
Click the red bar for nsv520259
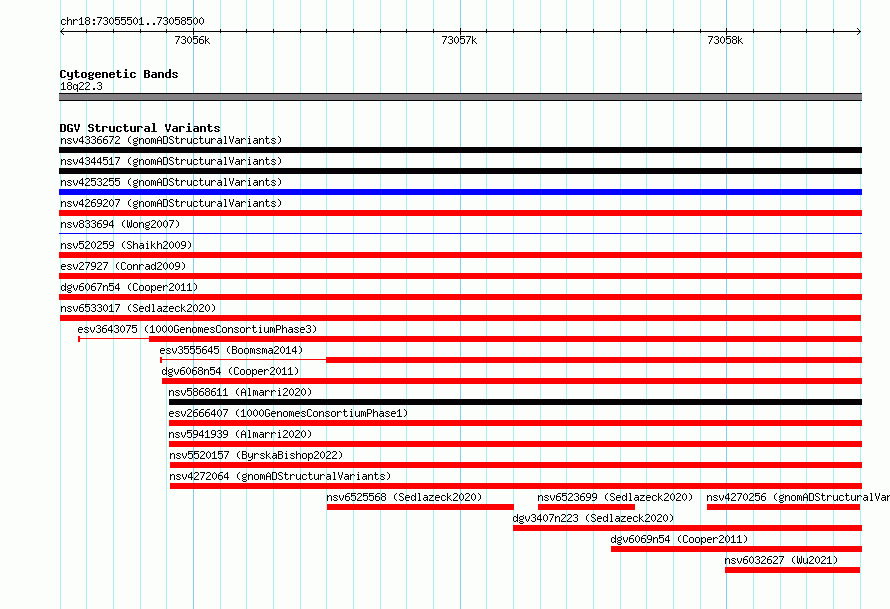pos(460,255)
